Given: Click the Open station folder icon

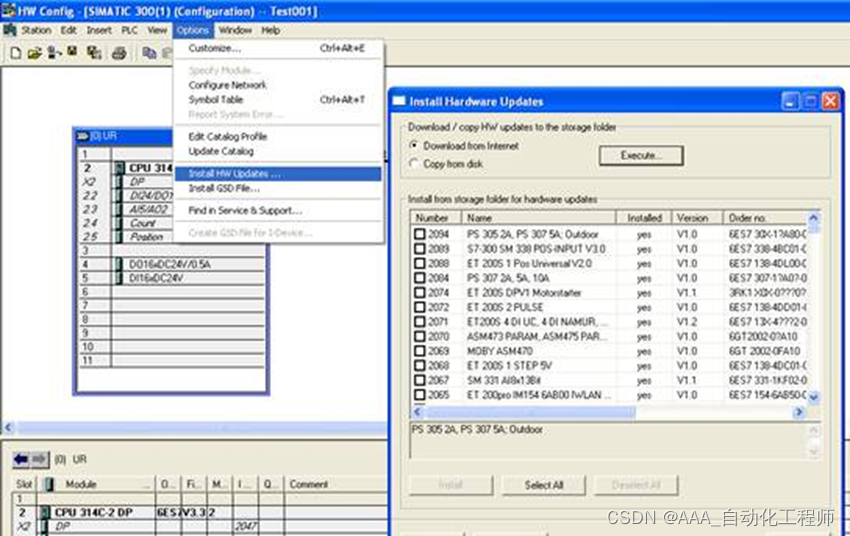Looking at the screenshot, I should [x=35, y=53].
